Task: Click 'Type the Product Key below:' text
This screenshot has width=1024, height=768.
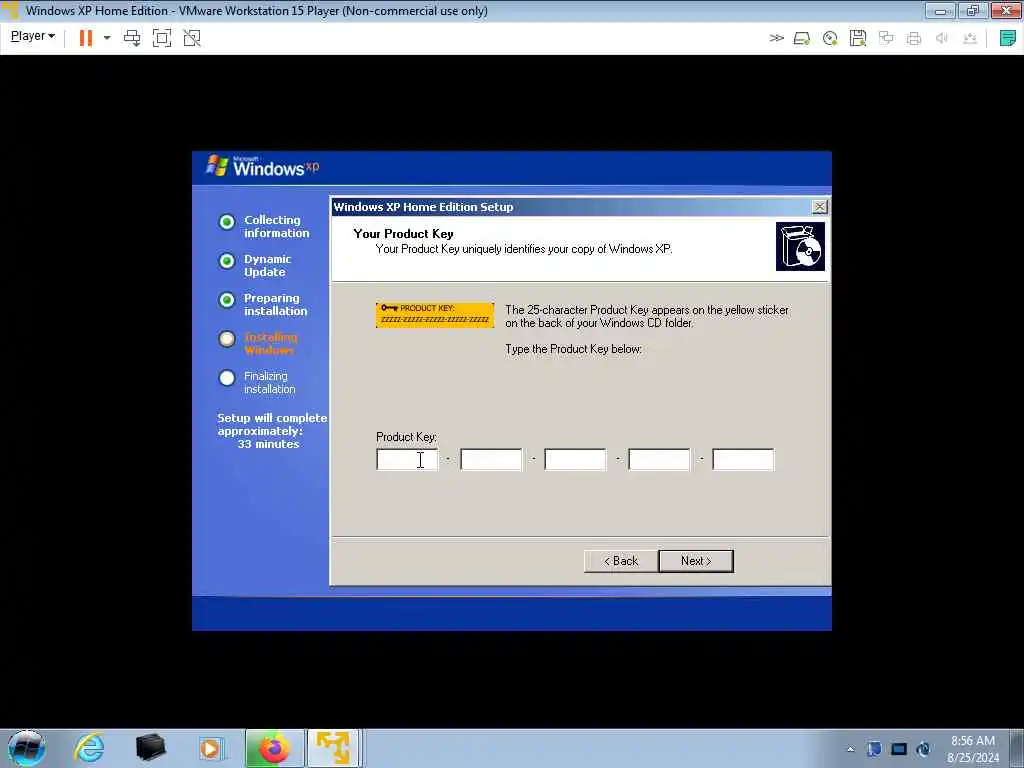Action: pyautogui.click(x=573, y=349)
